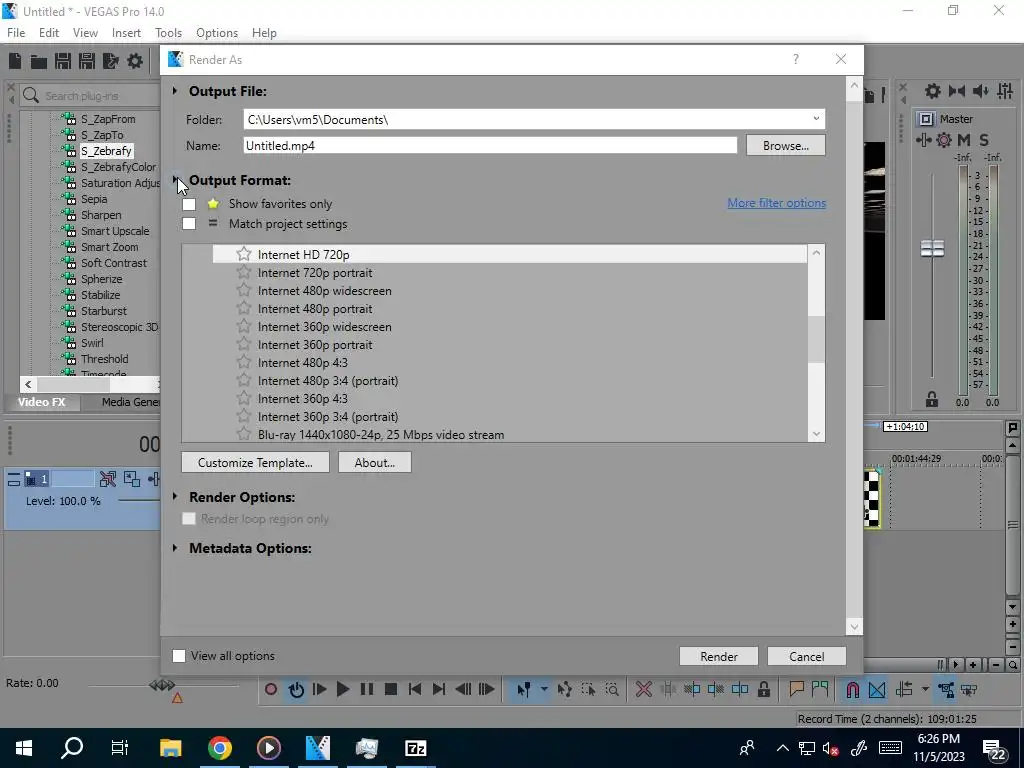Screen dimensions: 1024x768
Task: Click Go to End transport button
Action: 439,689
